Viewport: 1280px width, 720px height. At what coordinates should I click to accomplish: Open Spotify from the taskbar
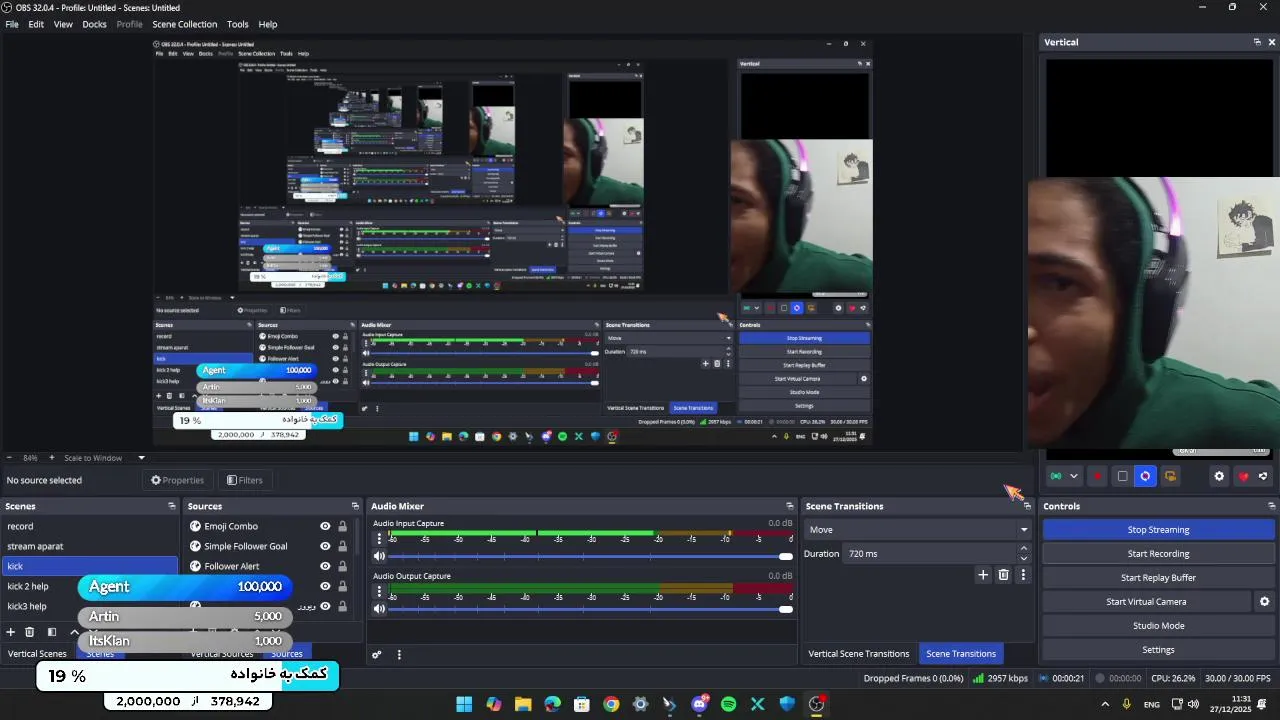(728, 704)
